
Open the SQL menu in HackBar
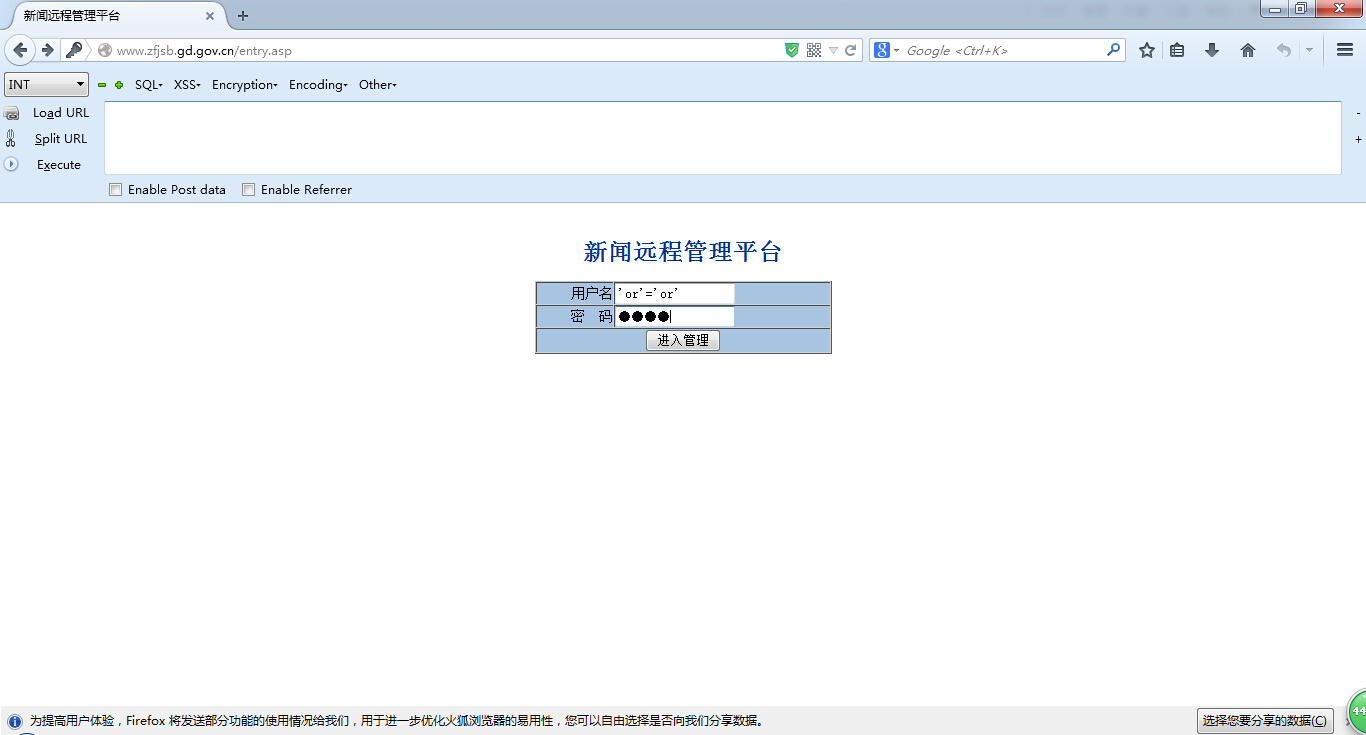pyautogui.click(x=149, y=85)
